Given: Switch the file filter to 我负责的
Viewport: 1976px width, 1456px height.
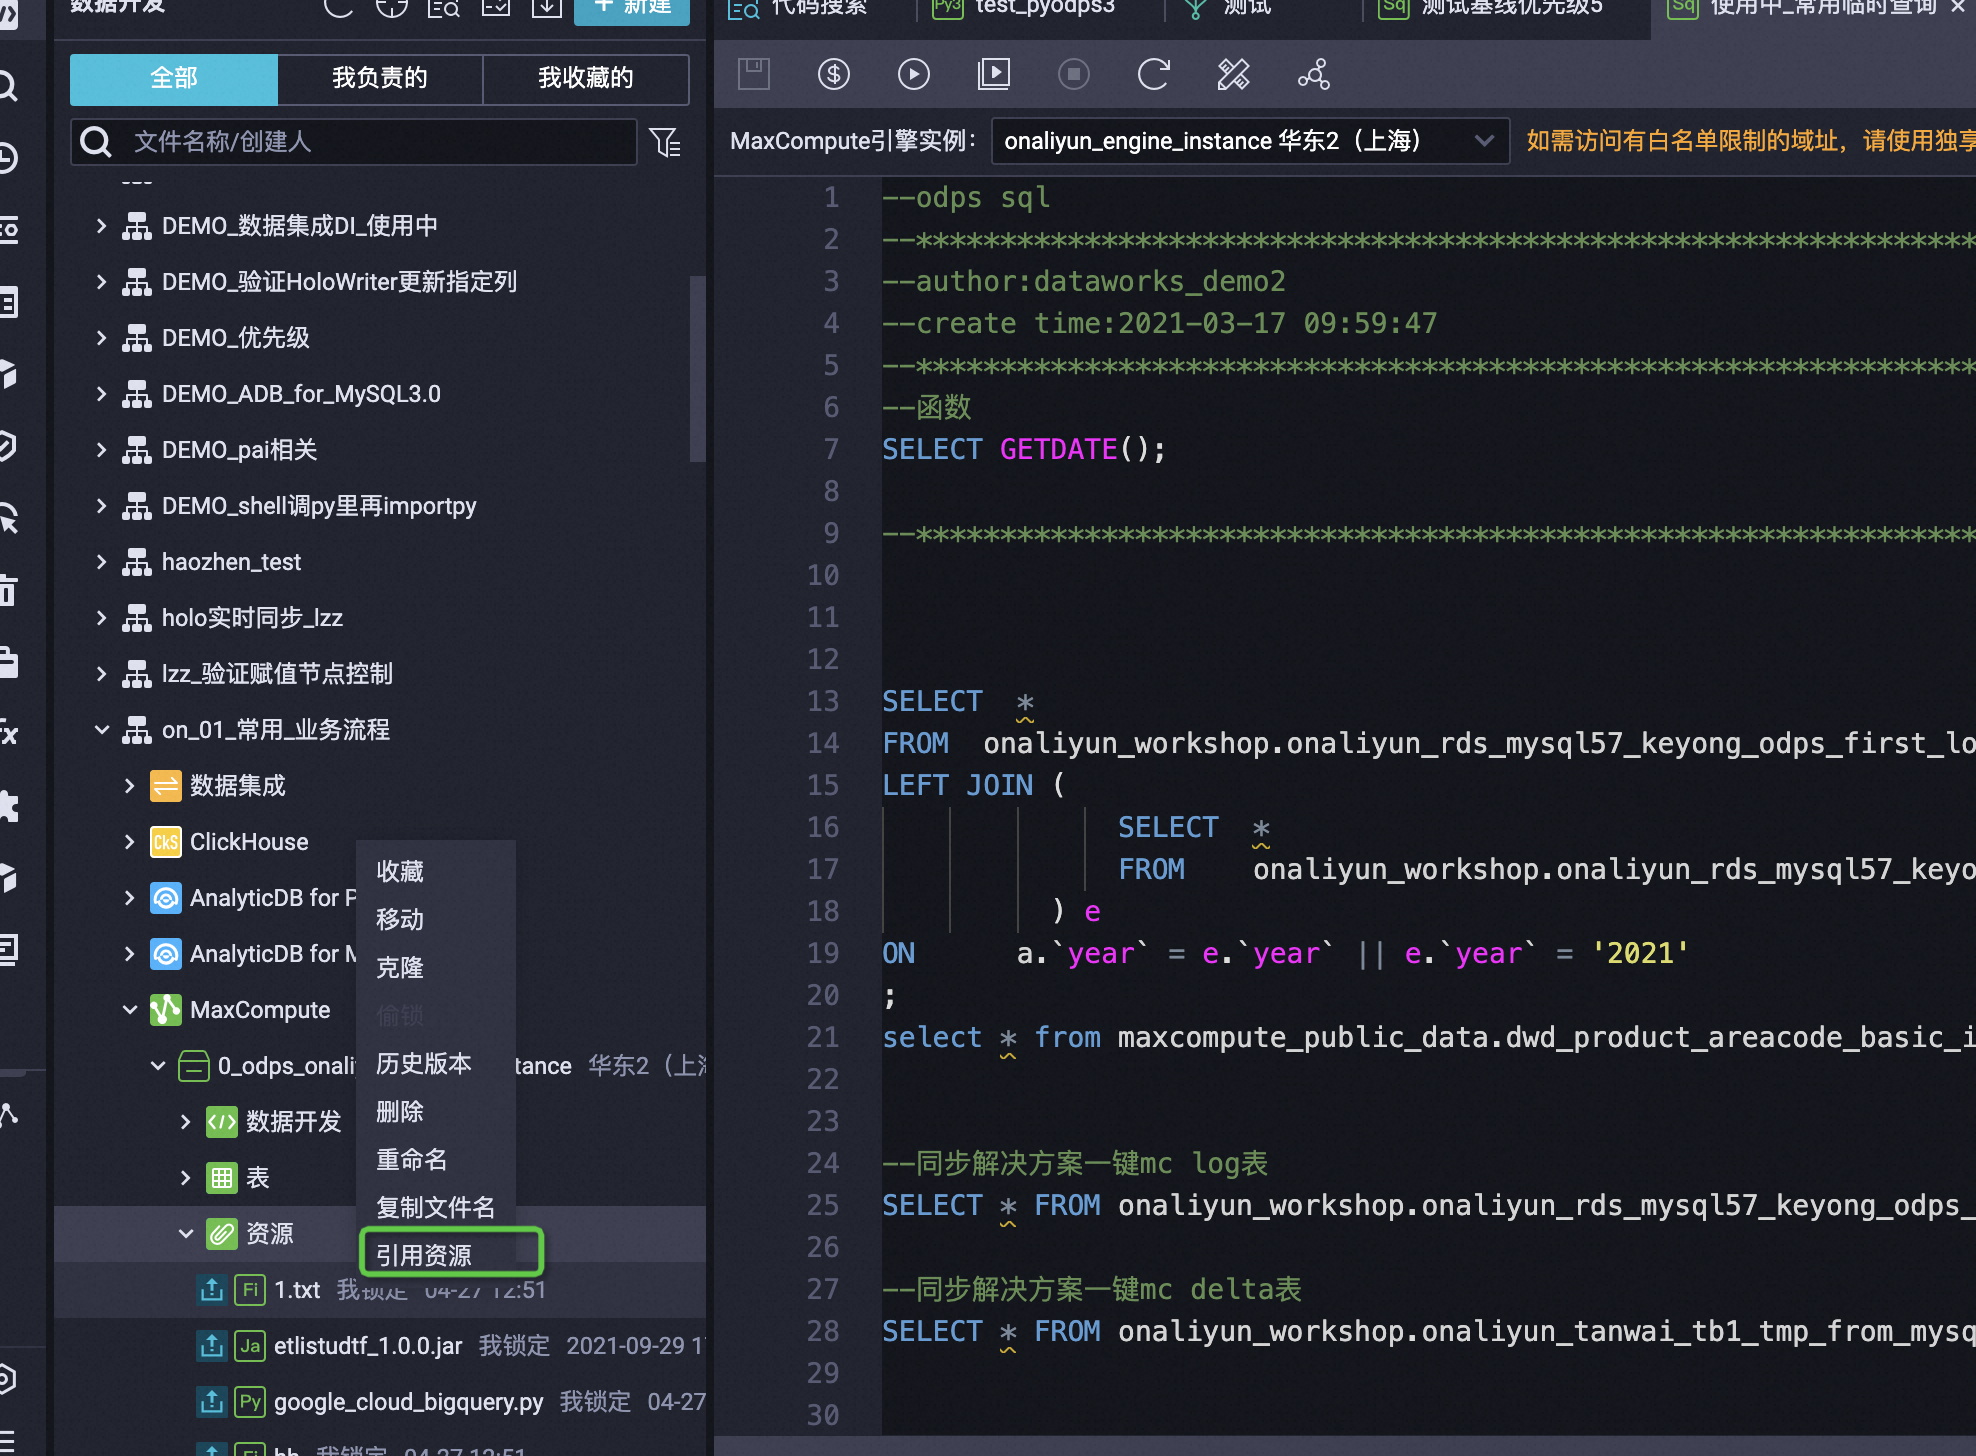Looking at the screenshot, I should [x=380, y=79].
